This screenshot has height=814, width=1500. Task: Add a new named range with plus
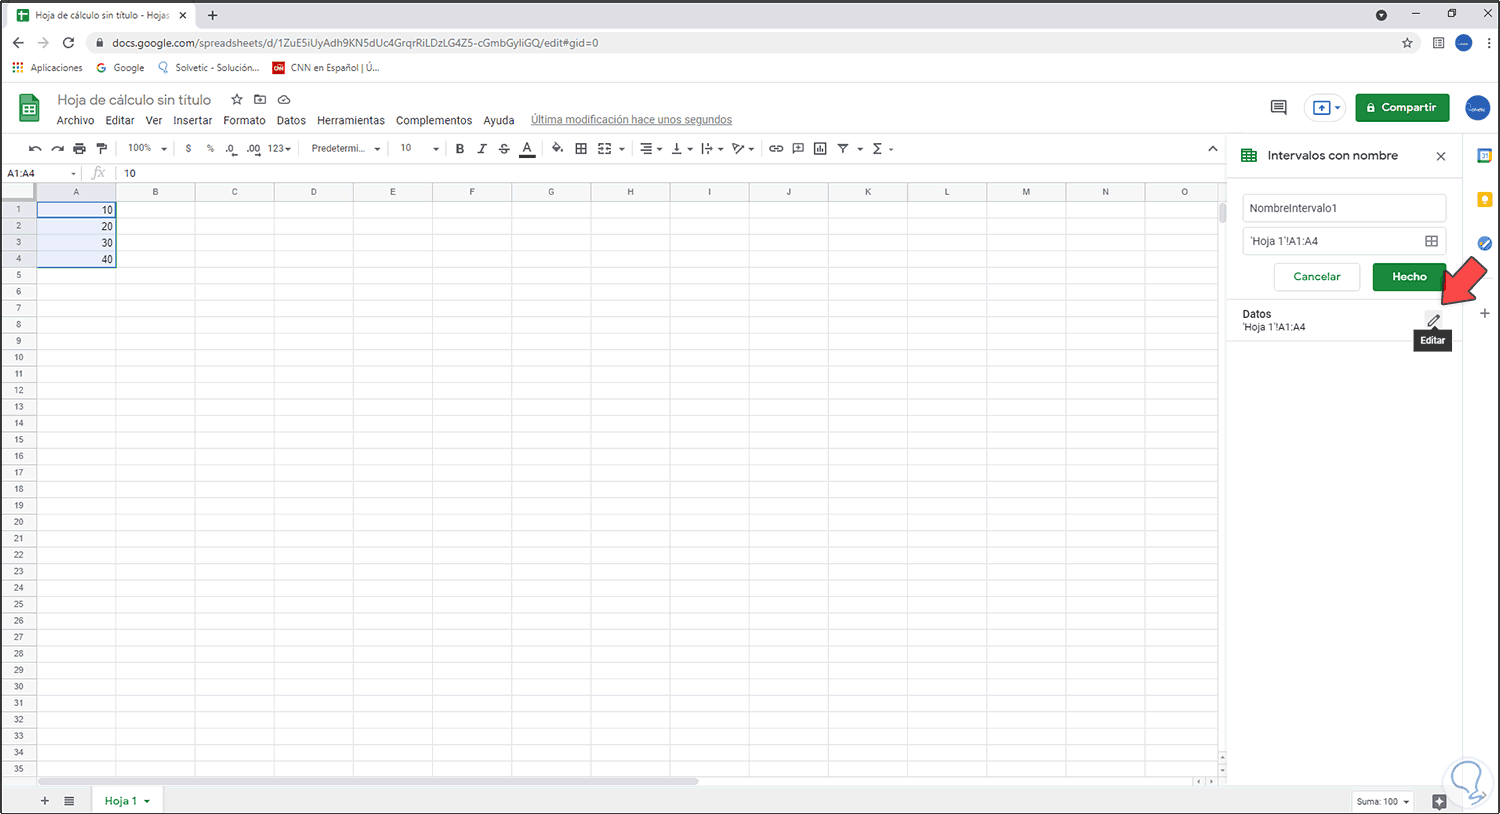pos(1485,313)
